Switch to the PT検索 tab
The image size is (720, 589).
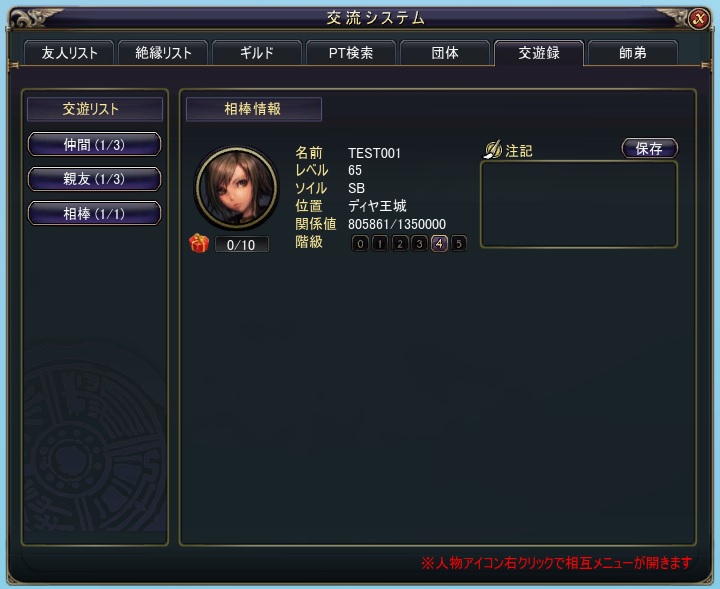point(351,53)
